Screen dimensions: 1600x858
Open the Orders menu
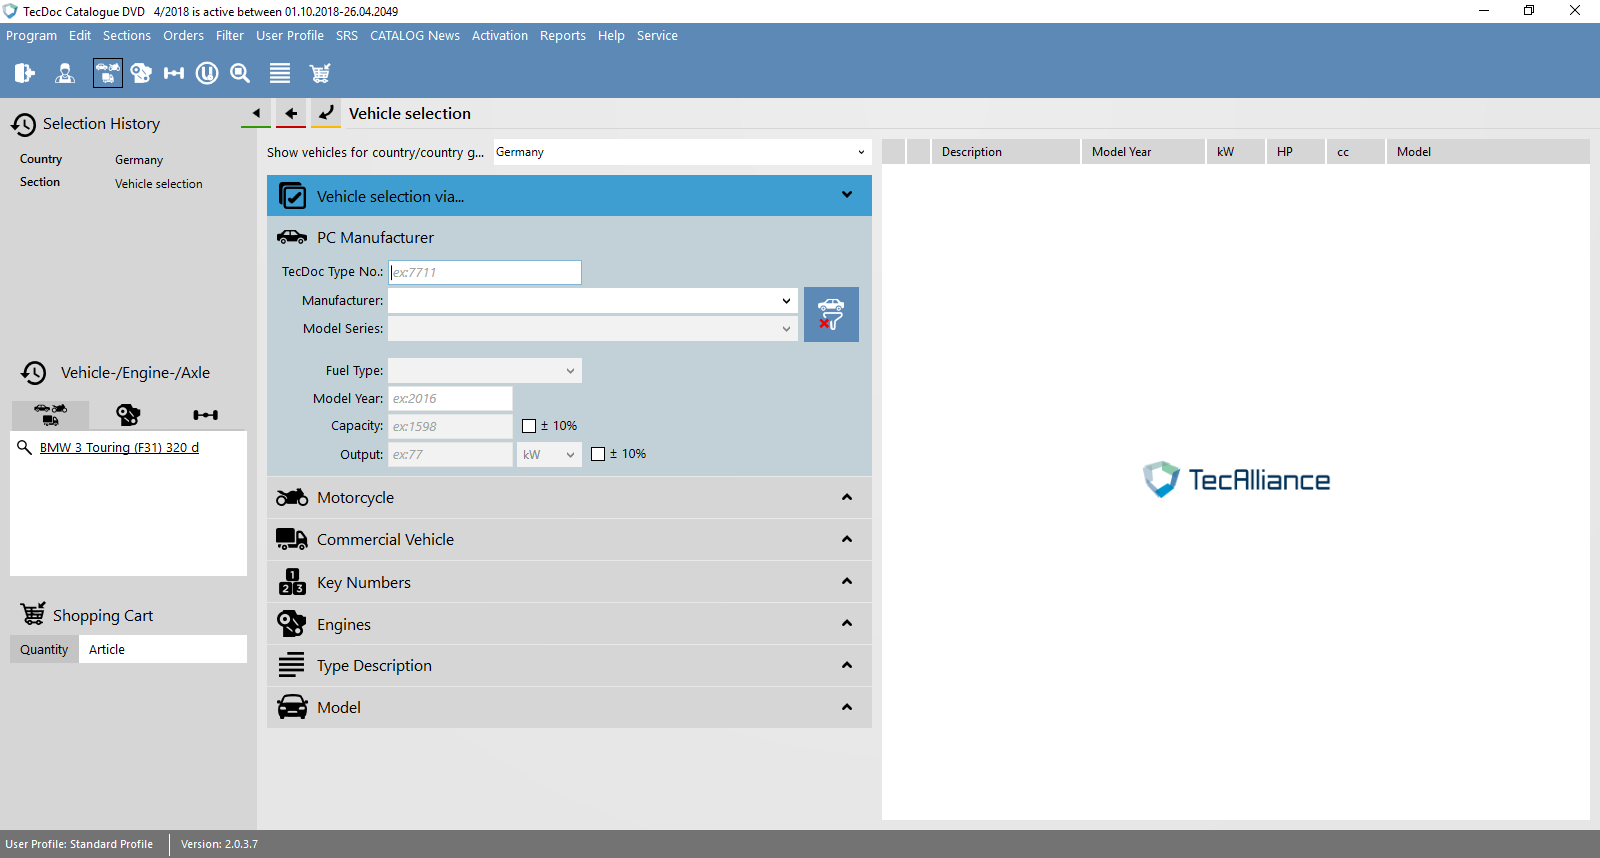[183, 35]
